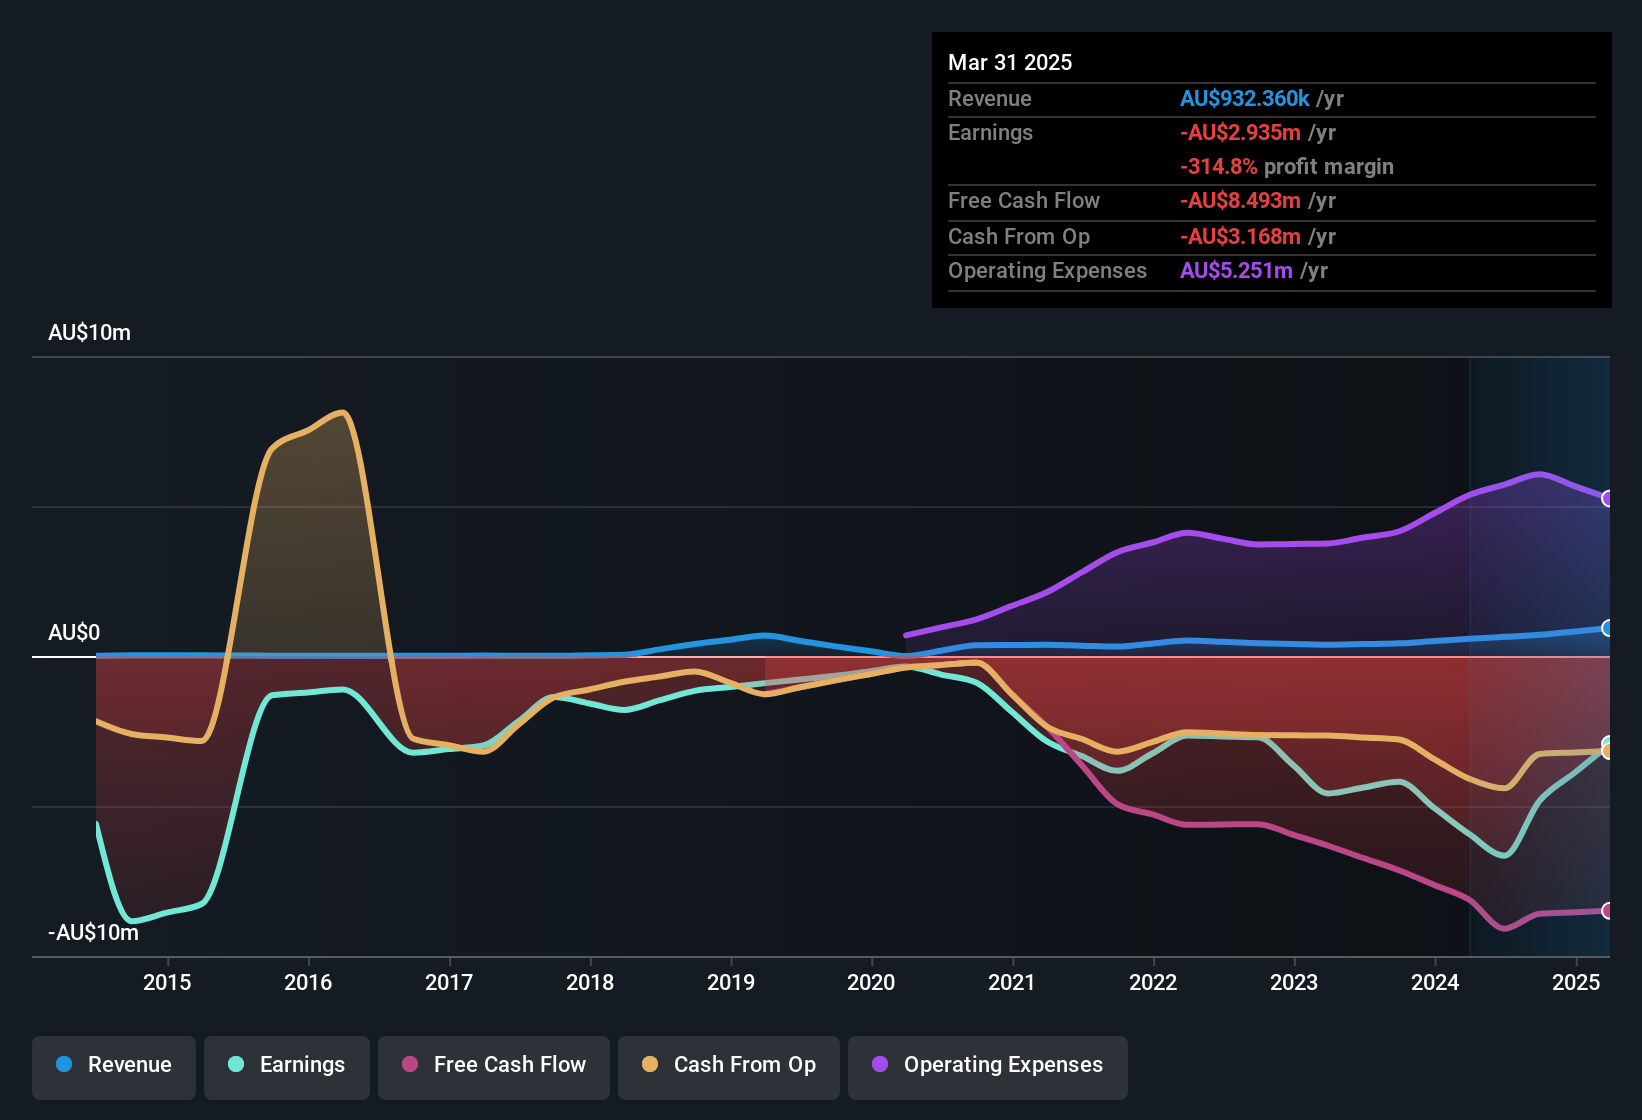The image size is (1642, 1120).
Task: Click the orange Cash From Op endpoint marker
Action: coord(1608,751)
